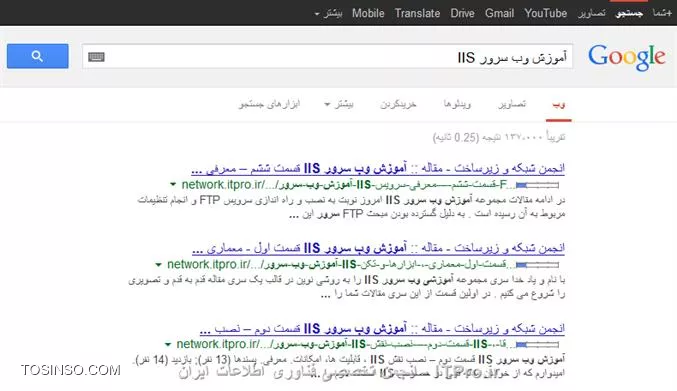Focus the search box with the IIS query
Image resolution: width=677 pixels, height=391 pixels.
(x=327, y=57)
